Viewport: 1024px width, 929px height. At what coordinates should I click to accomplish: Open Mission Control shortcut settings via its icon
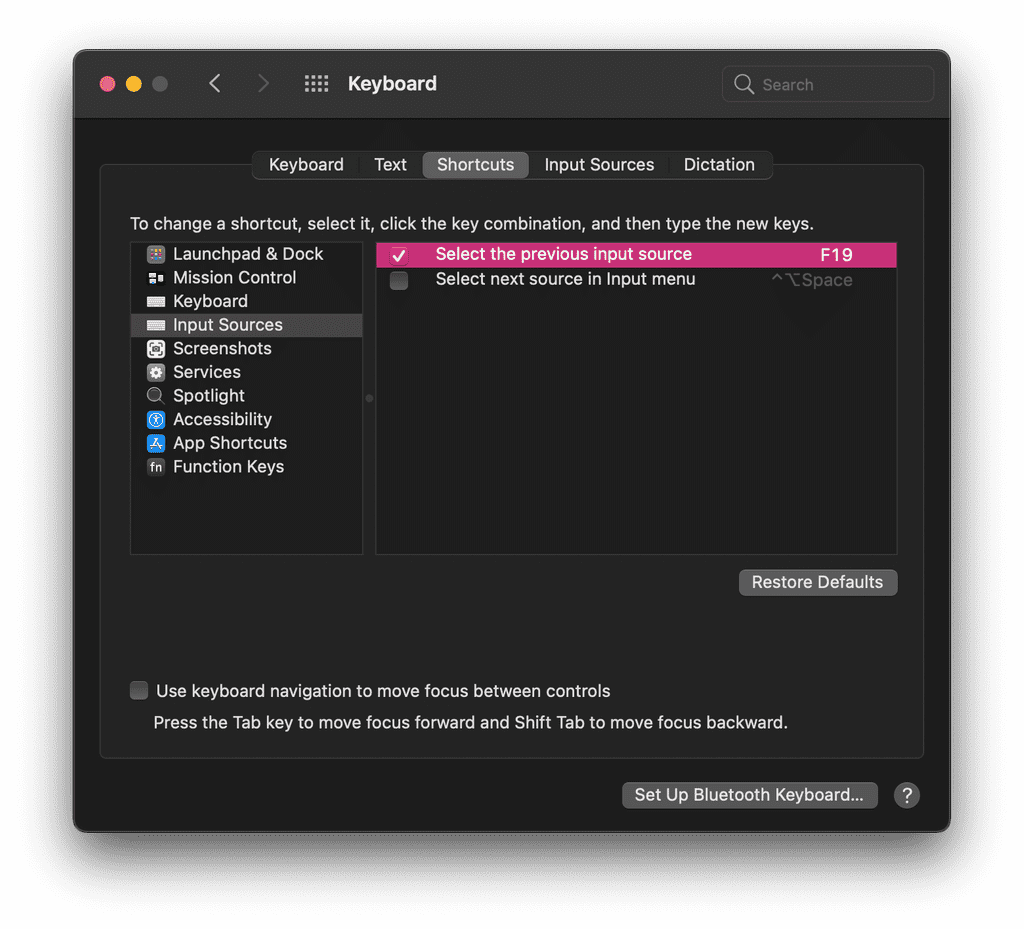tap(156, 277)
